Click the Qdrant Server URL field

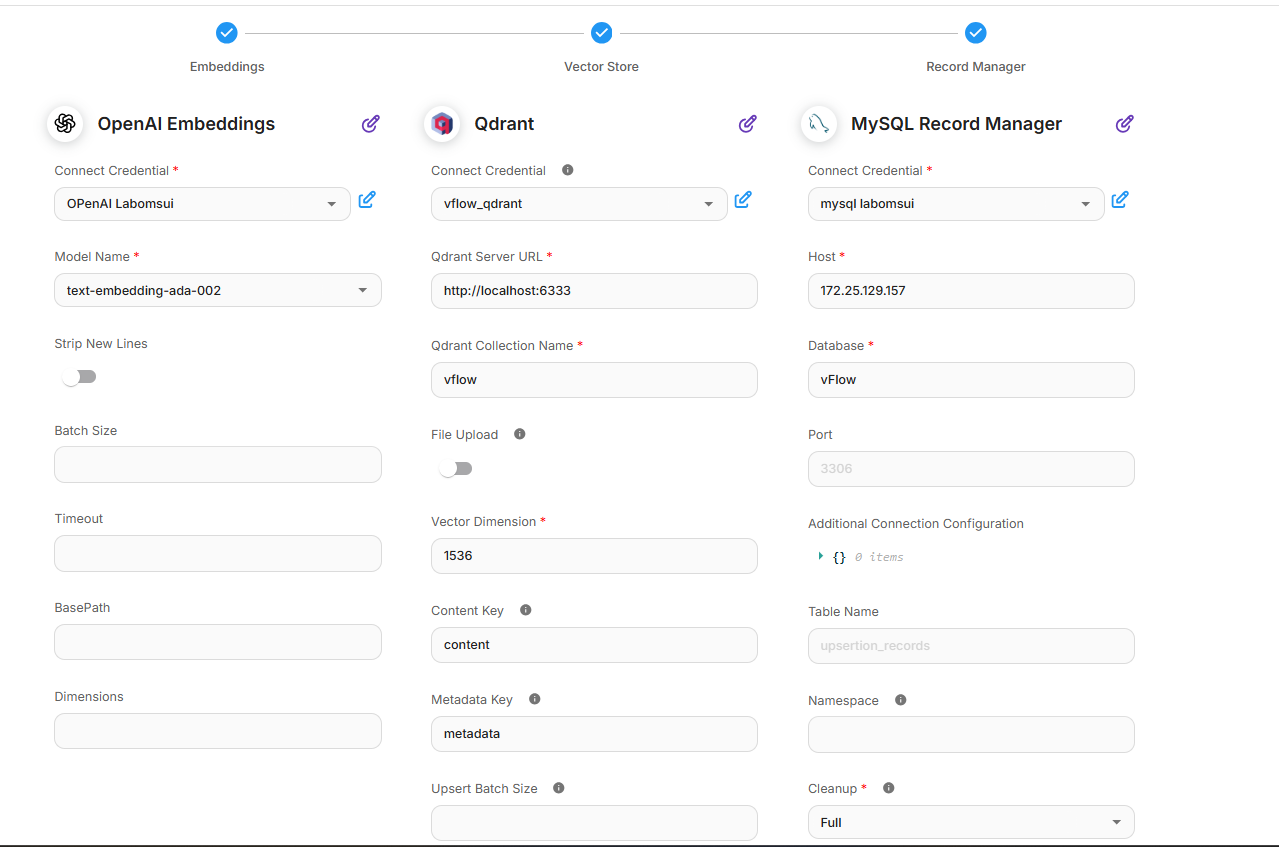pos(594,291)
